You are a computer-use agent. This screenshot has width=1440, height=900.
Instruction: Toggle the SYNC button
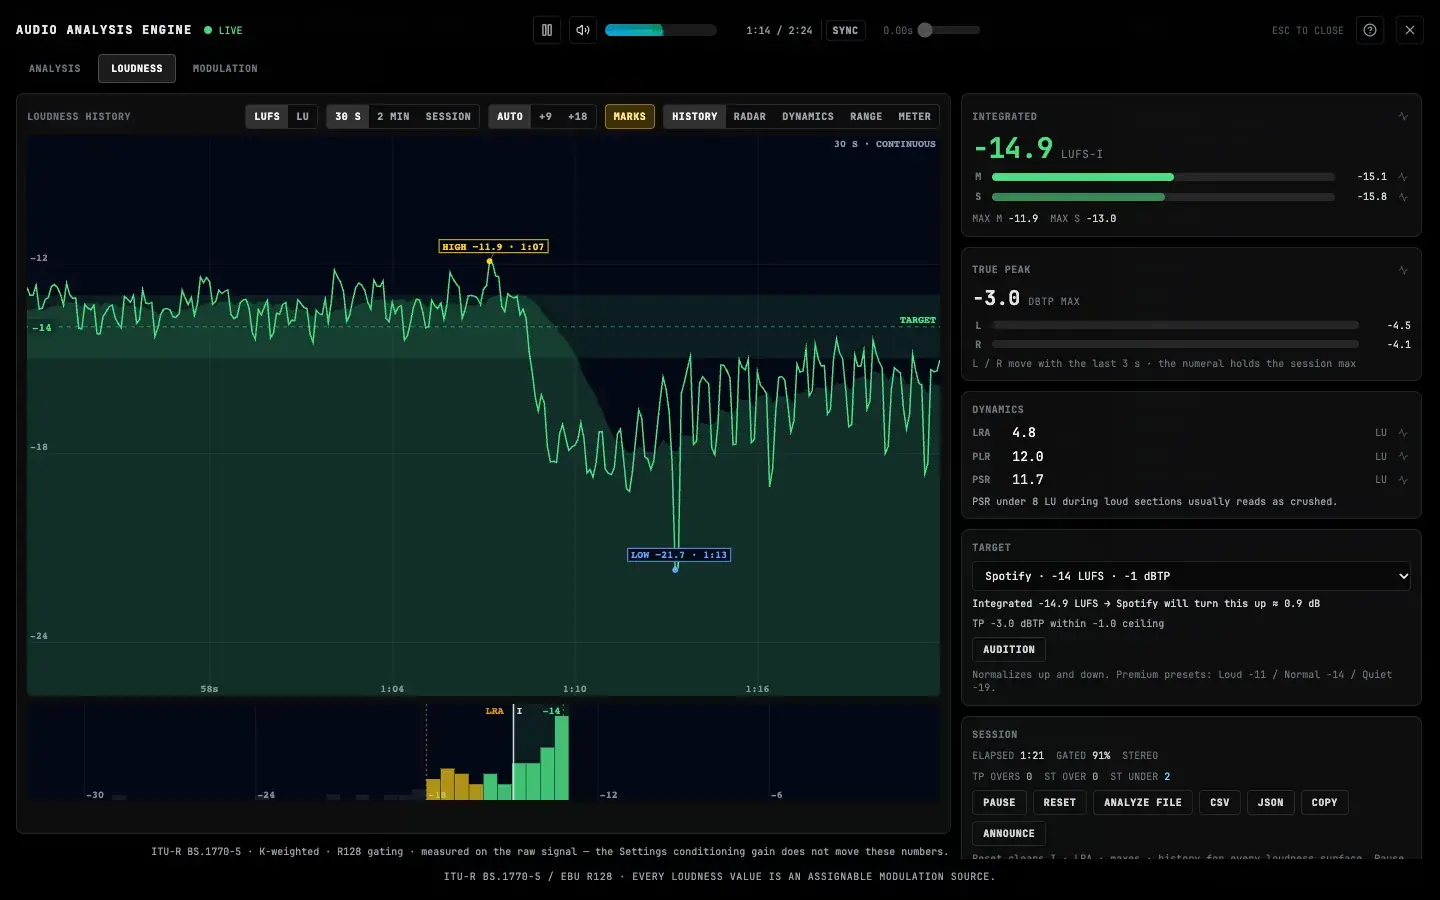click(x=845, y=30)
